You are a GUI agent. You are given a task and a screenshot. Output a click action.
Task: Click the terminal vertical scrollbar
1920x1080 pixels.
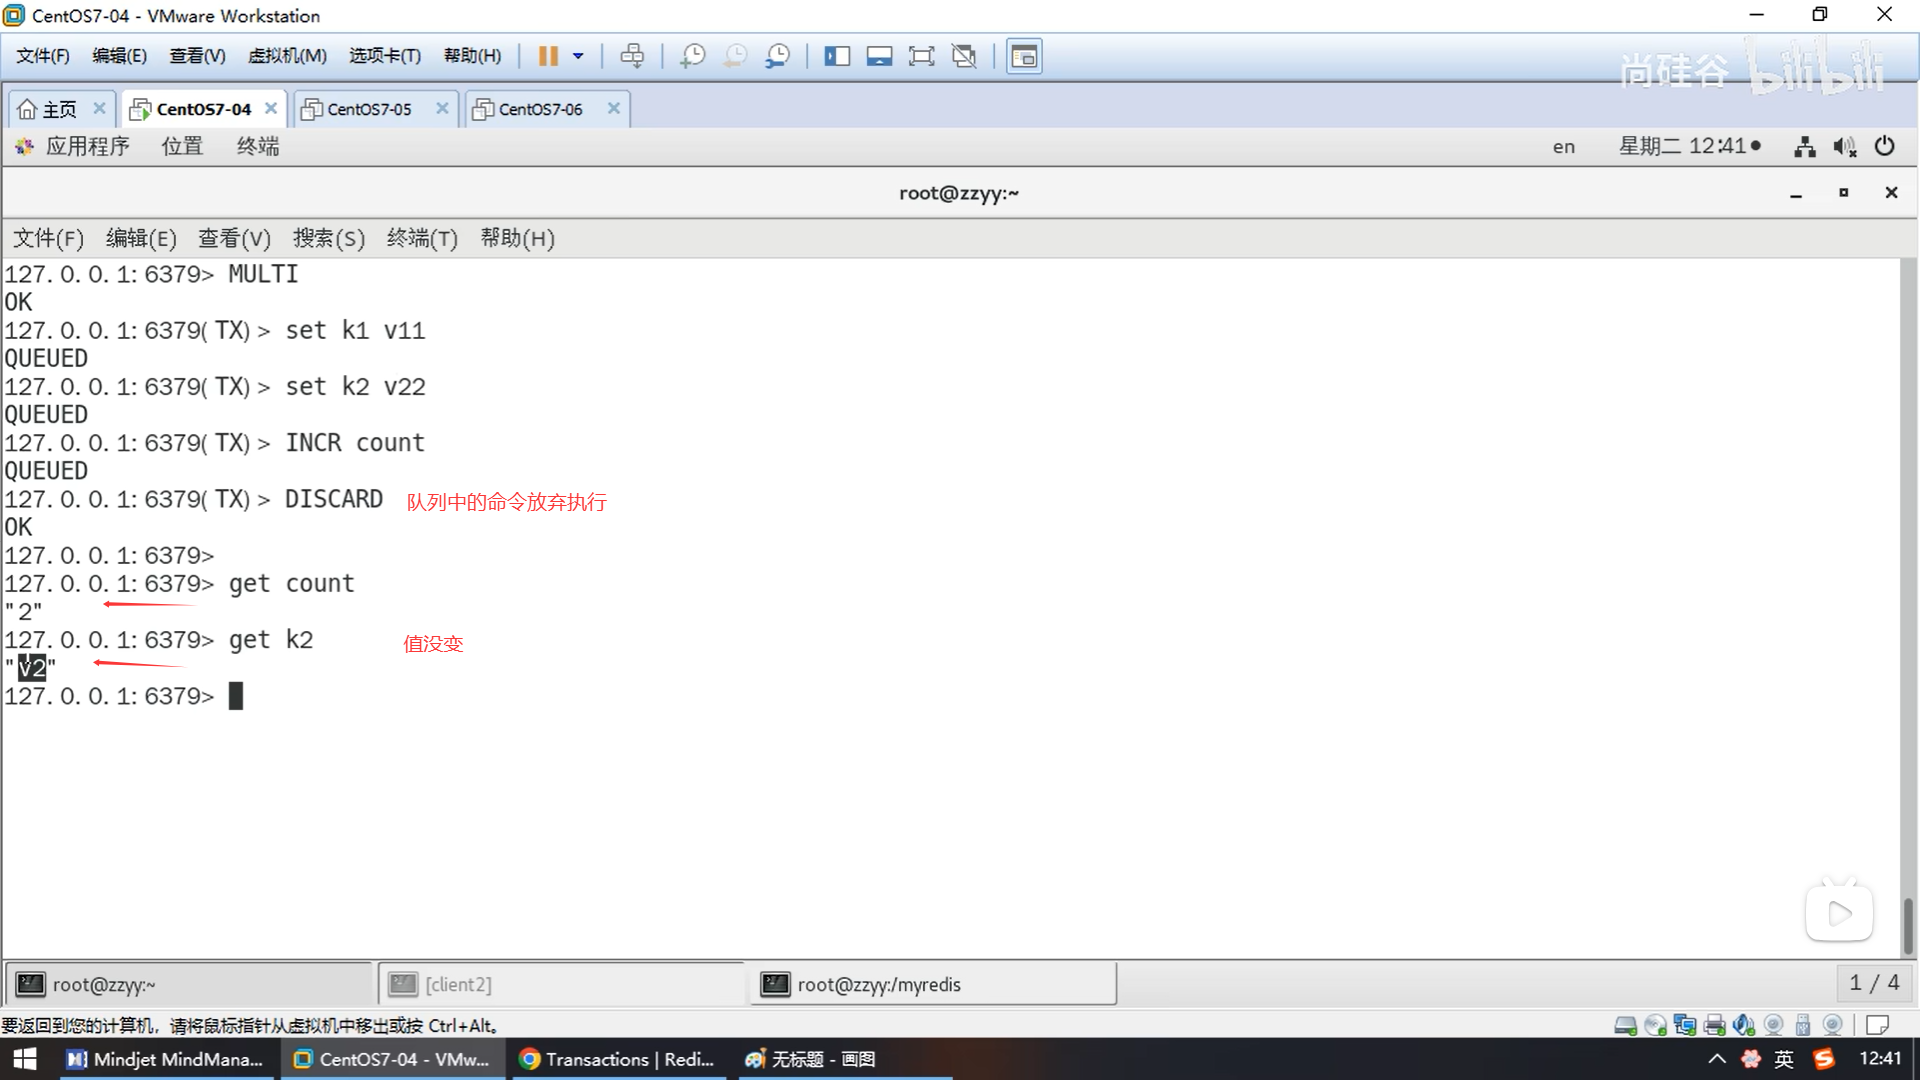[1908, 925]
